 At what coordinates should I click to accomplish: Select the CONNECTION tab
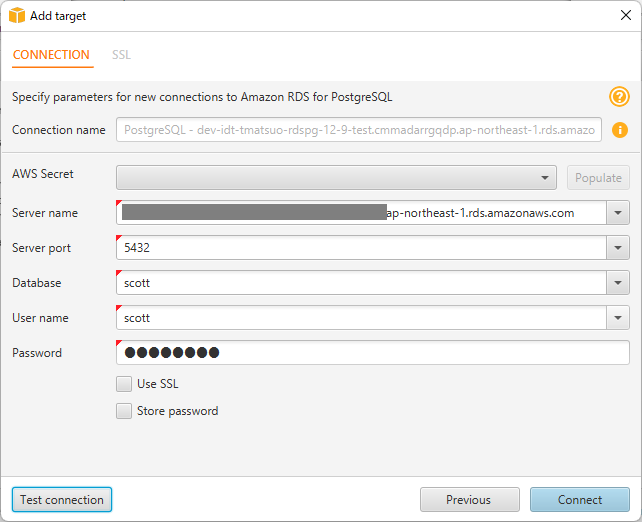51,55
